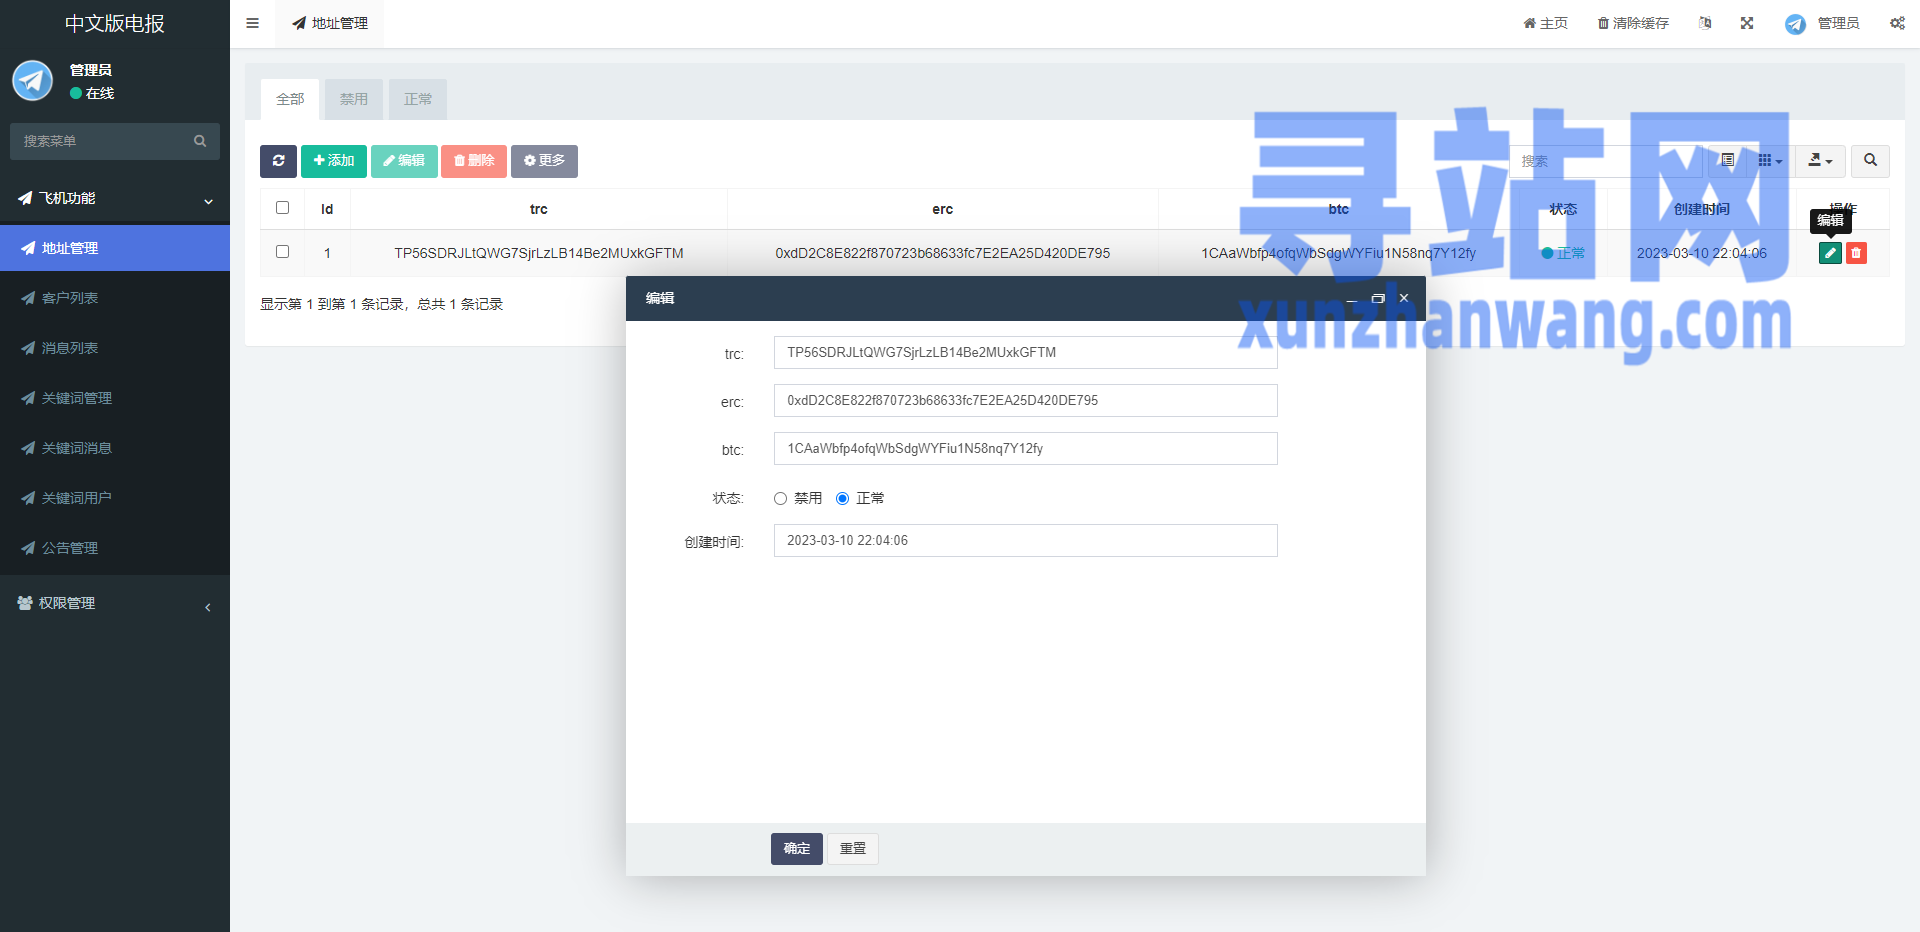1920x932 pixels.
Task: Click the green 添加 add button
Action: click(x=334, y=161)
